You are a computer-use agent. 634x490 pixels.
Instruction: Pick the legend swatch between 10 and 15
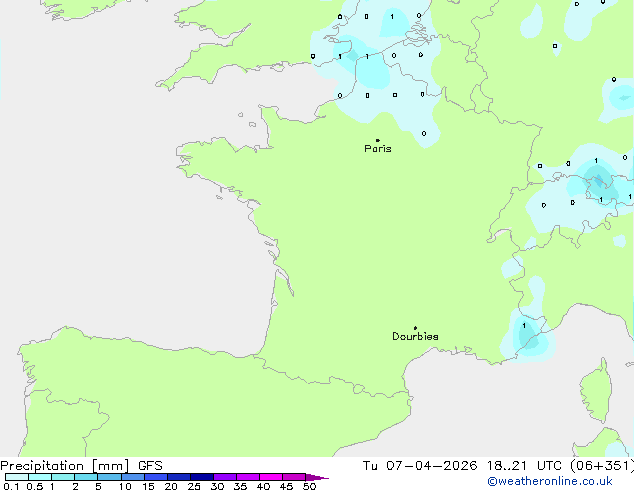133,477
